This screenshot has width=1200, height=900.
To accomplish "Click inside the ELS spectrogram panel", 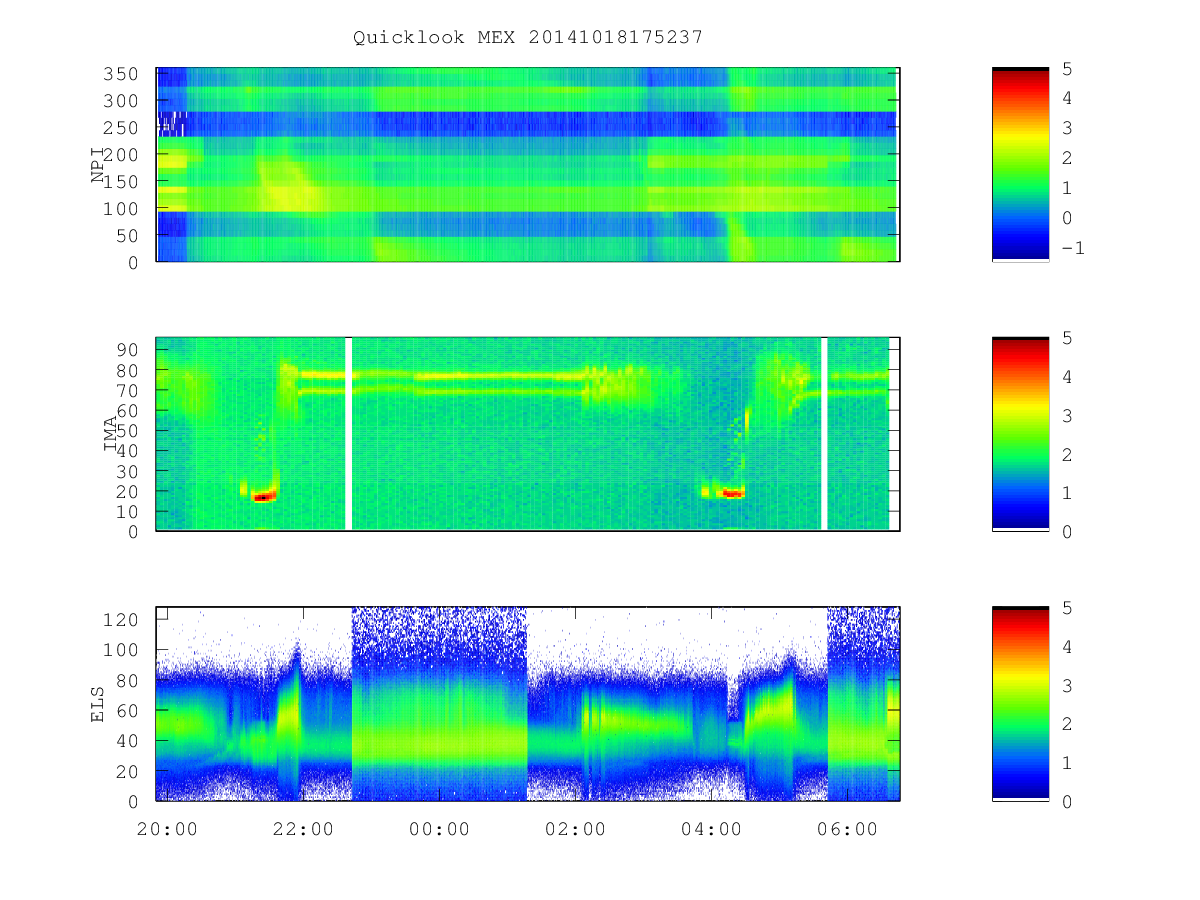I will pyautogui.click(x=528, y=704).
